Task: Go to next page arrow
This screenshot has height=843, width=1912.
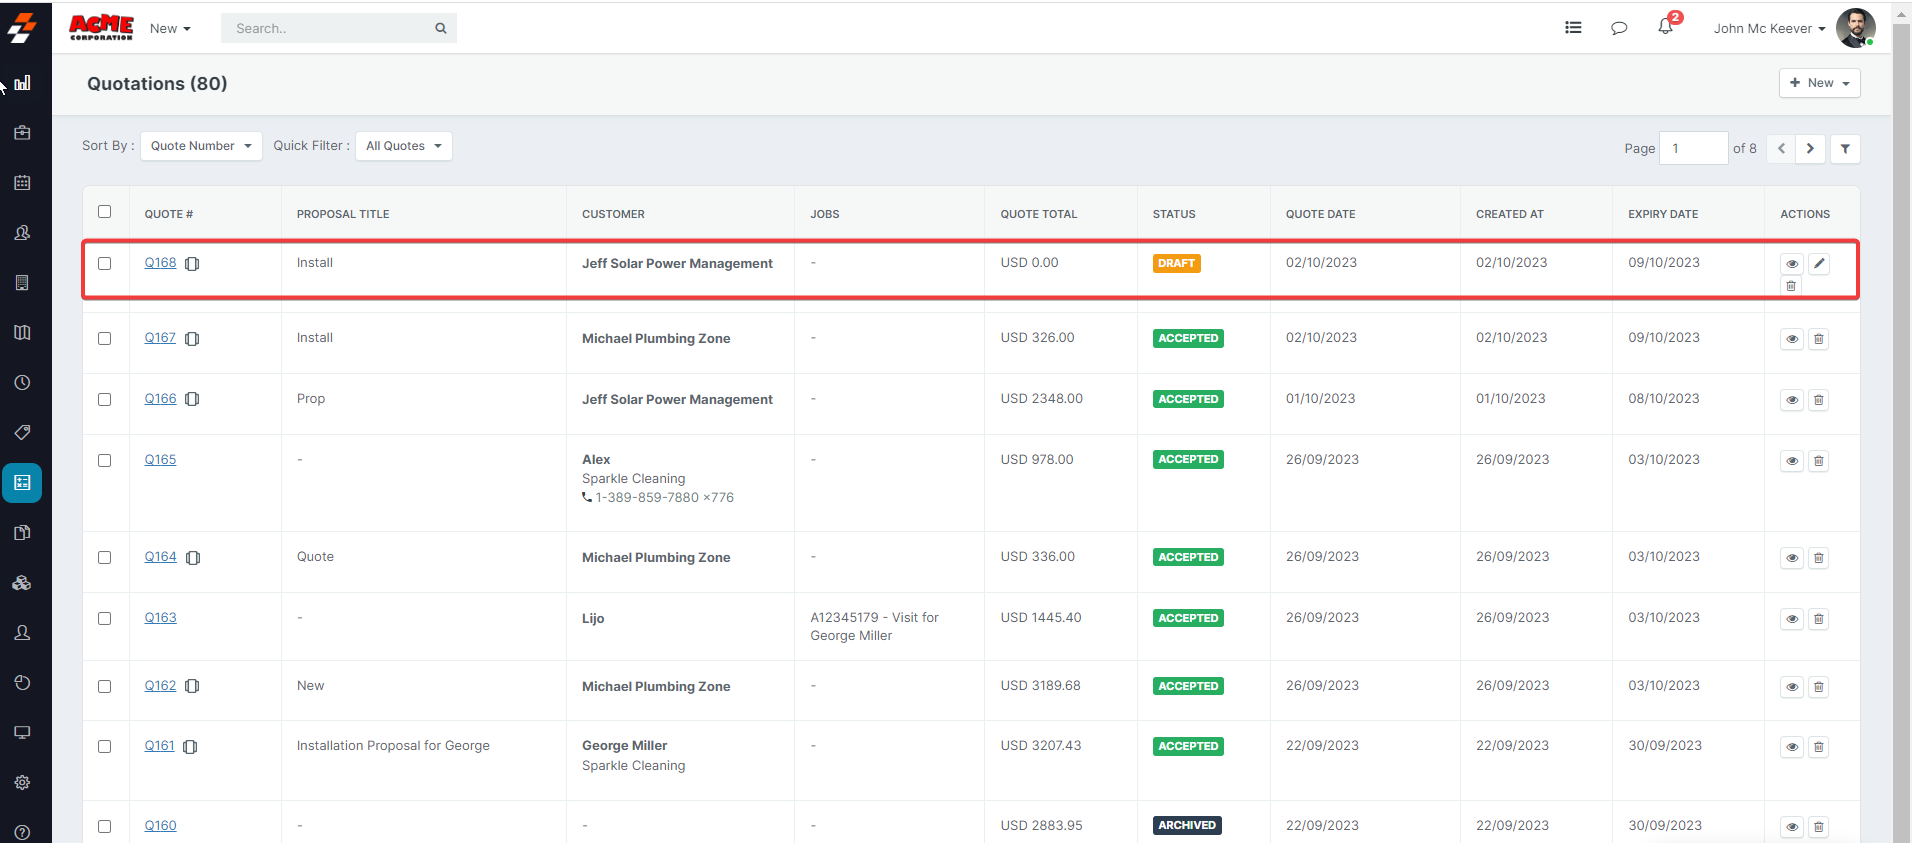Action: point(1810,149)
